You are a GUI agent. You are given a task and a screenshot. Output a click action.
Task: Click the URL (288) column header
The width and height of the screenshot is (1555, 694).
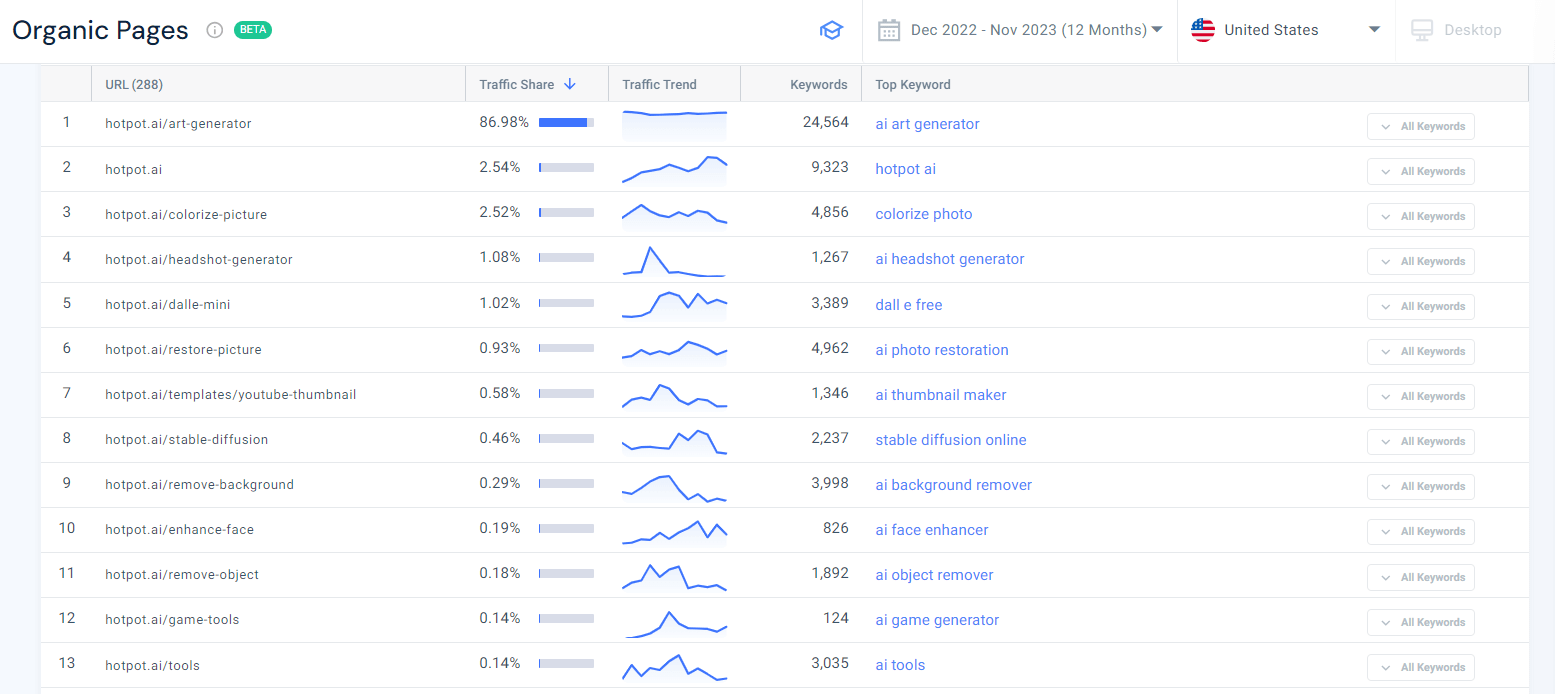pos(134,84)
